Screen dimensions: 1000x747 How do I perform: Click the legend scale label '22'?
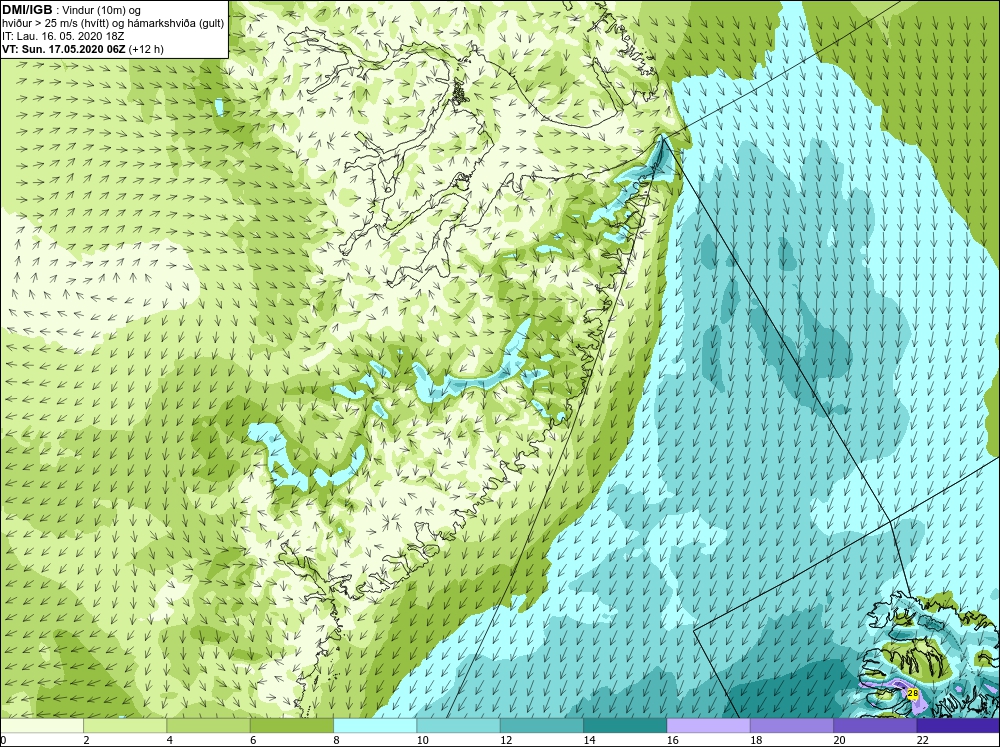tap(922, 740)
